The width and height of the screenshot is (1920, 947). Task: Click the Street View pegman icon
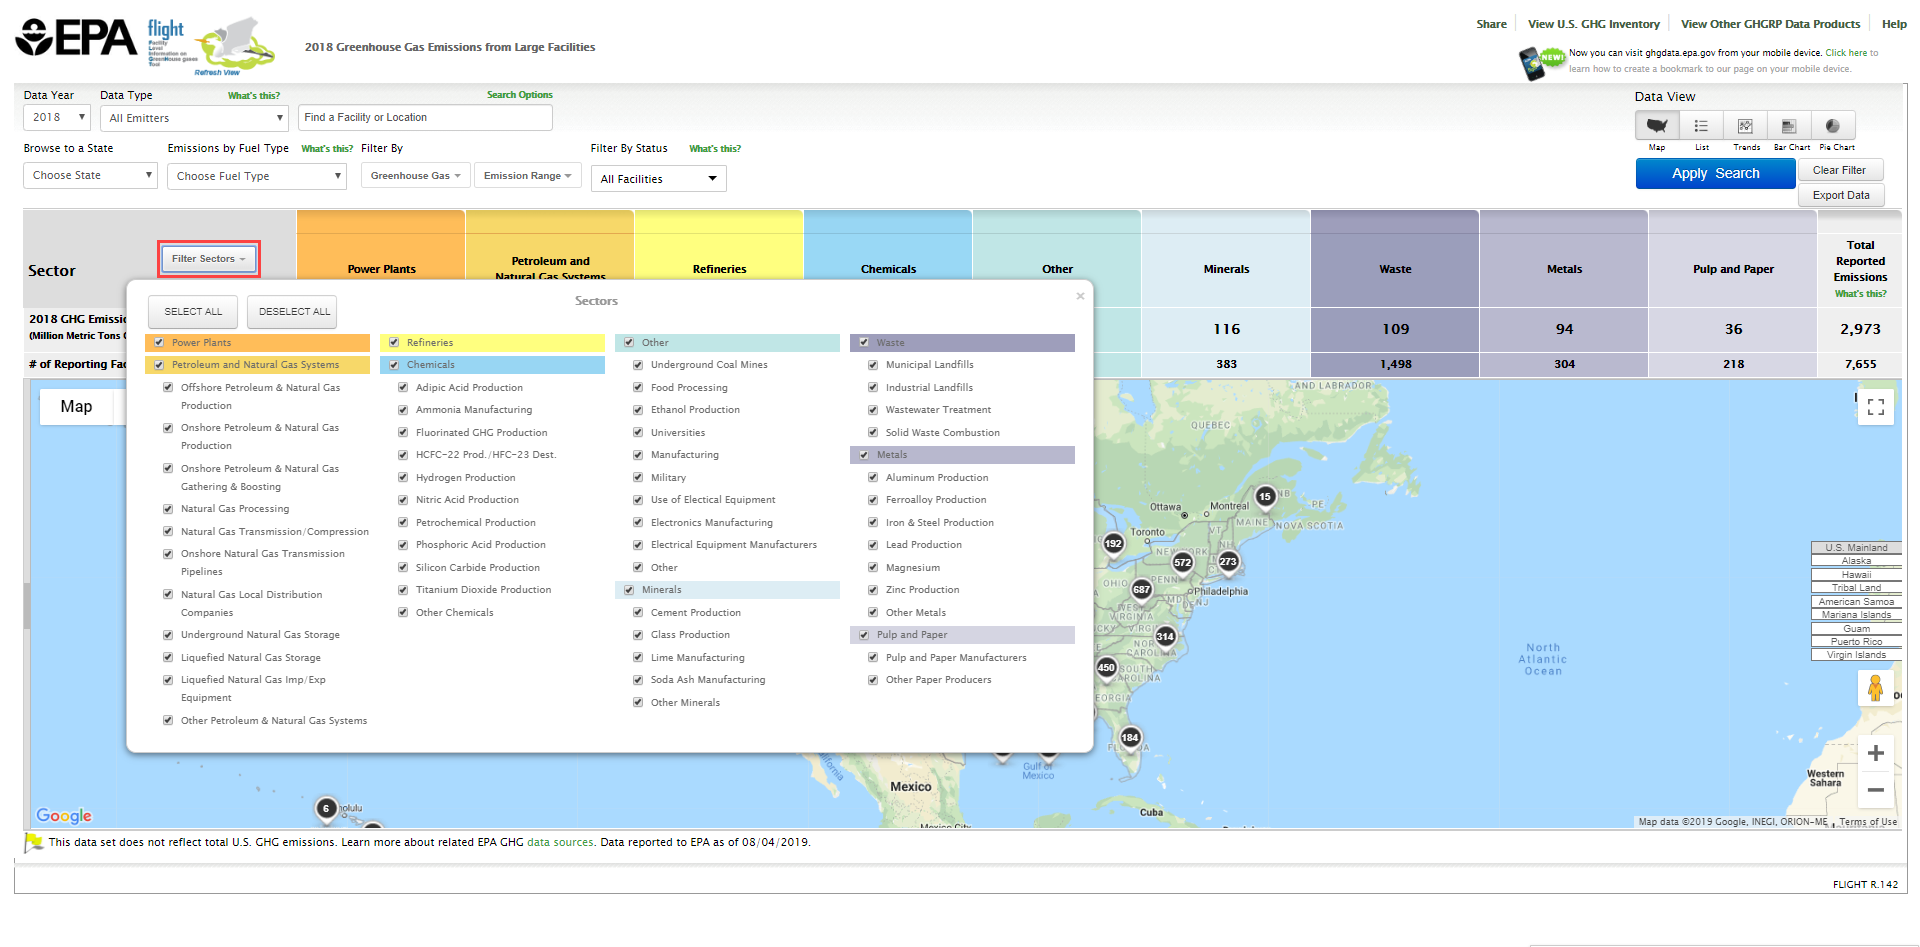(x=1876, y=688)
